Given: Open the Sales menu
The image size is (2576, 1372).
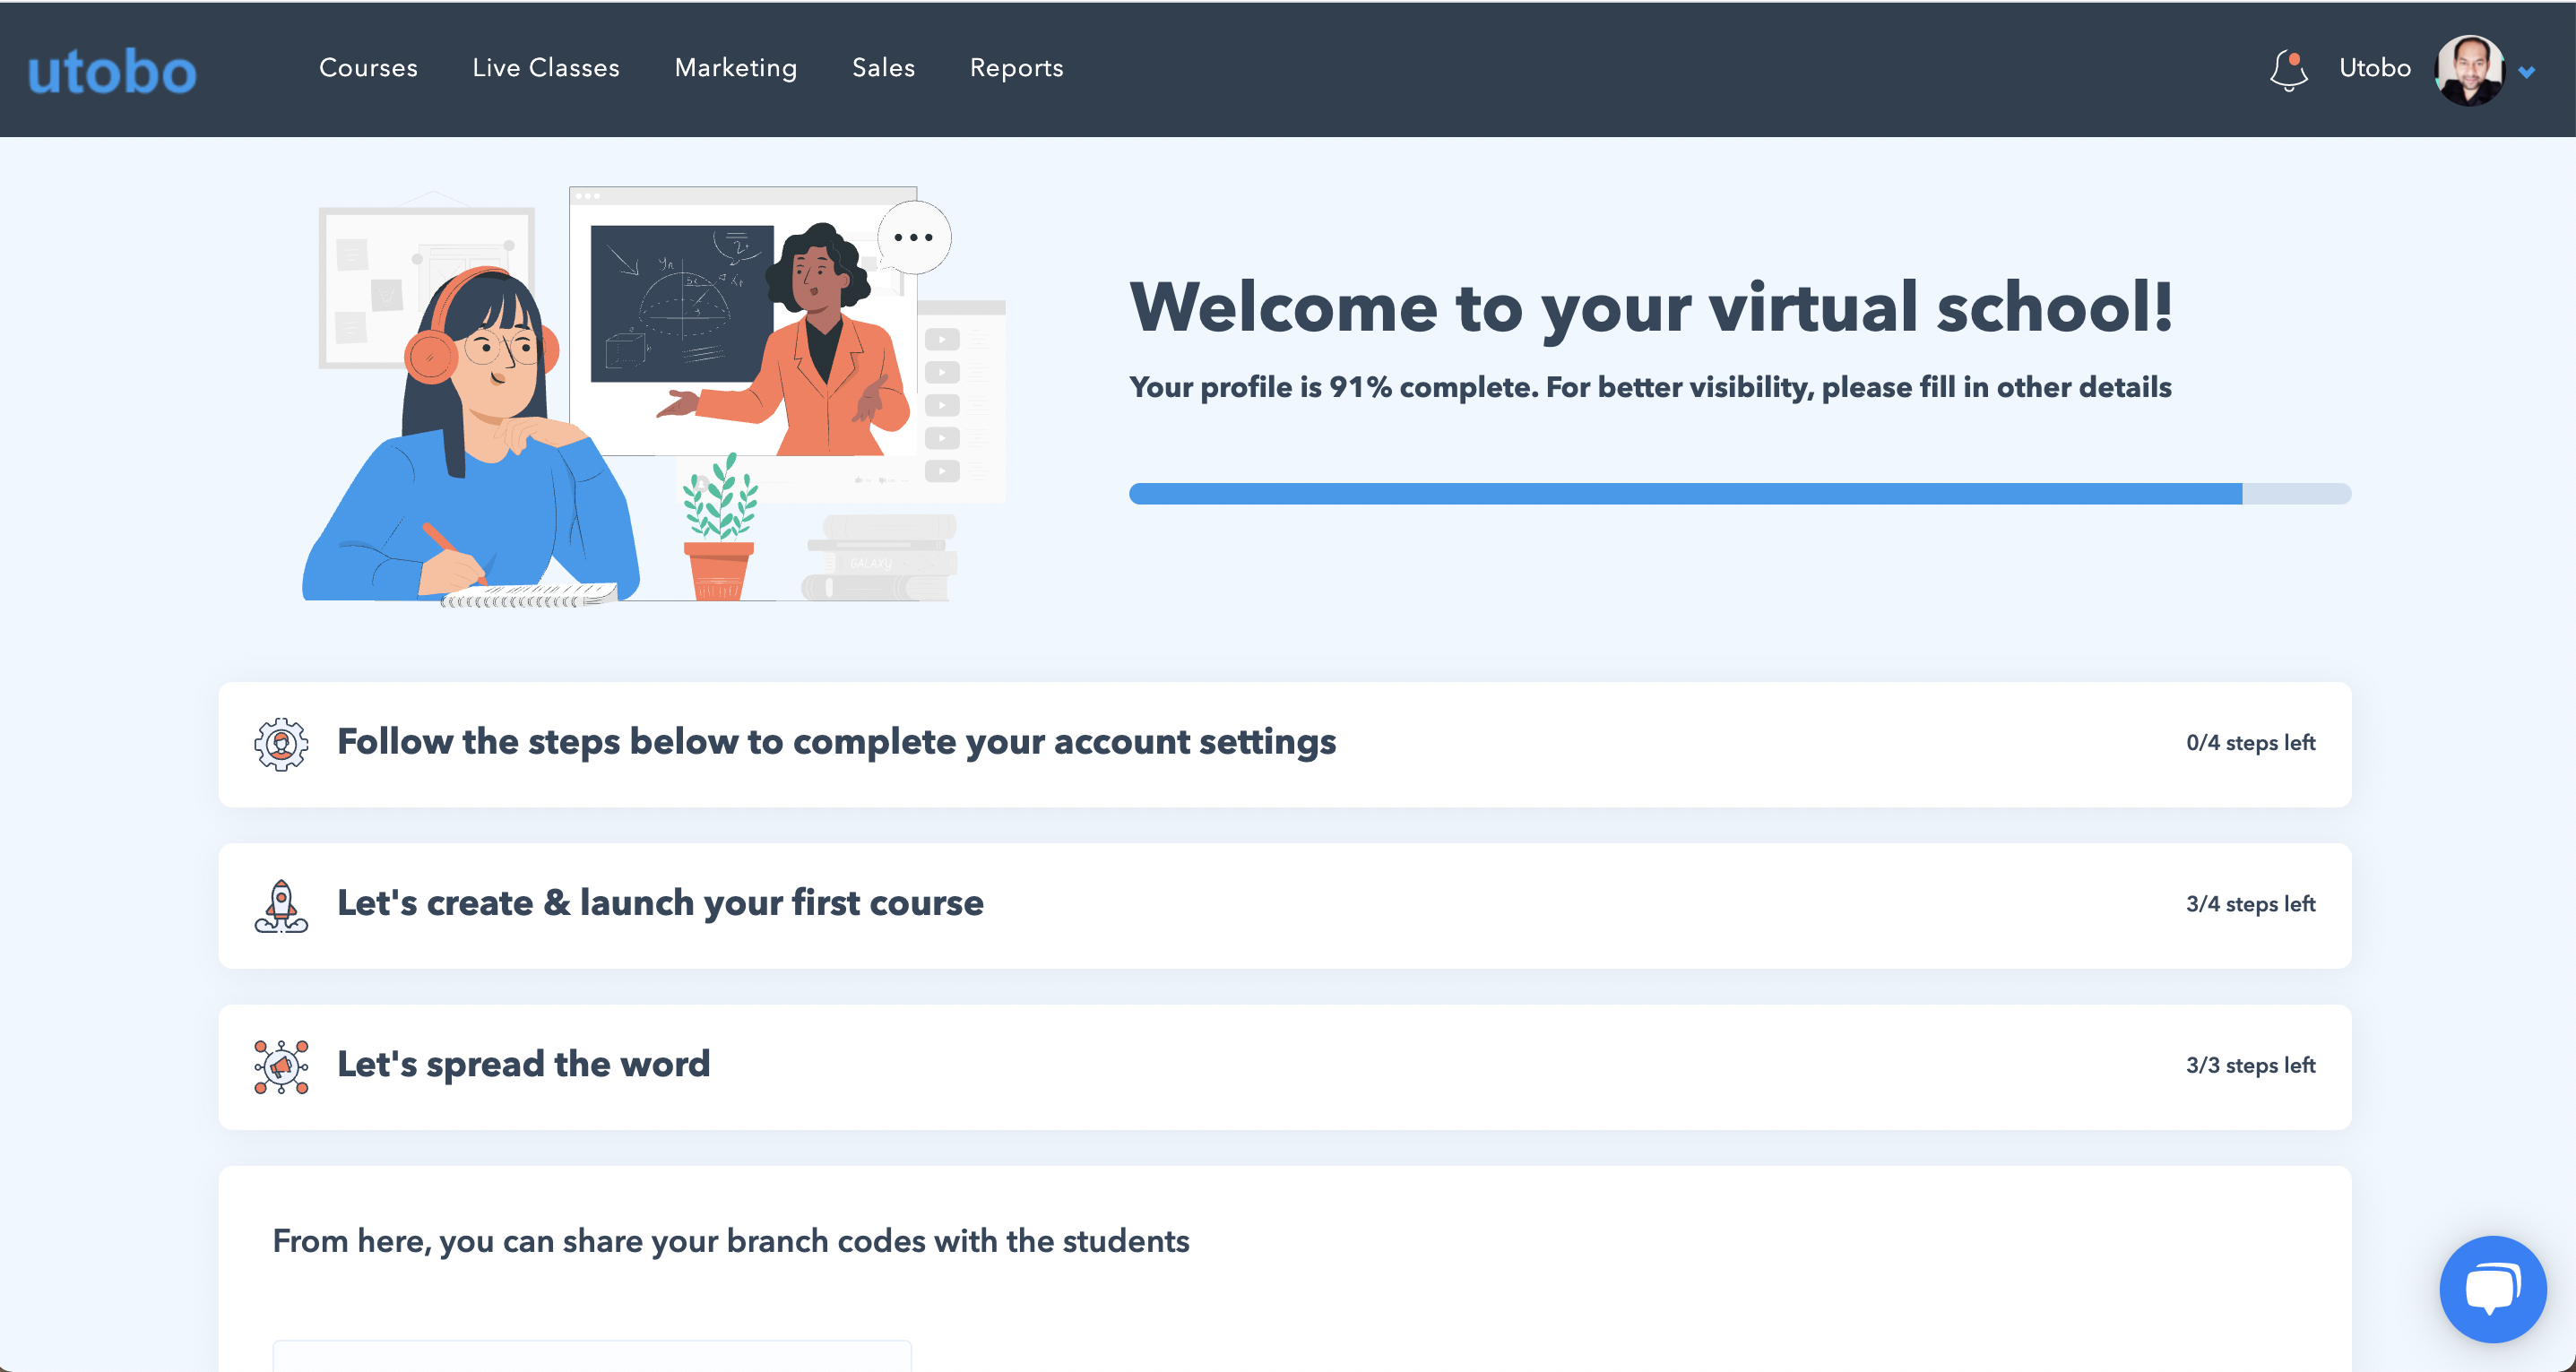Looking at the screenshot, I should [883, 68].
